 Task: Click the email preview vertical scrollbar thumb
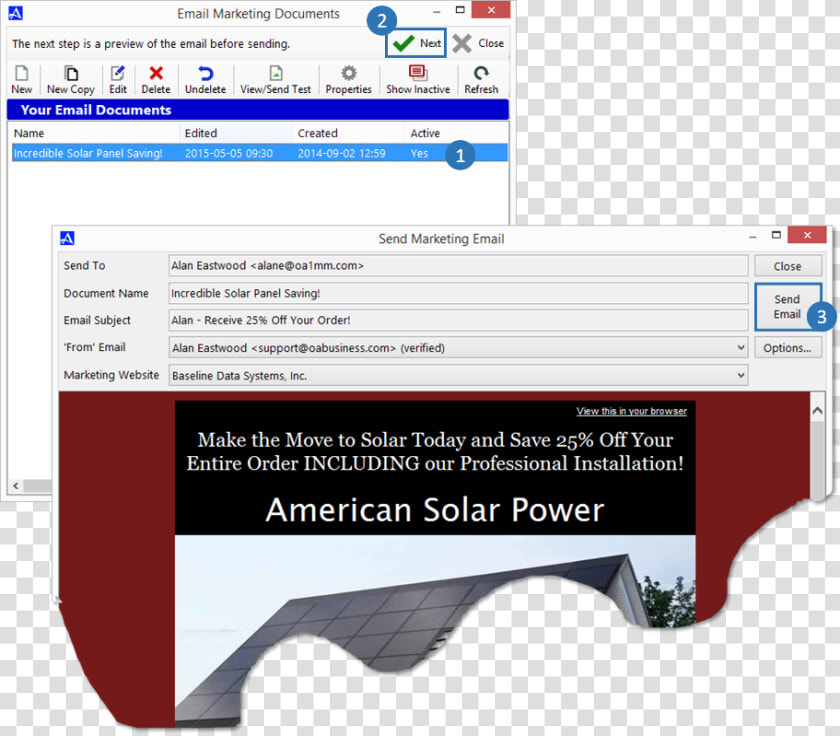pos(817,461)
